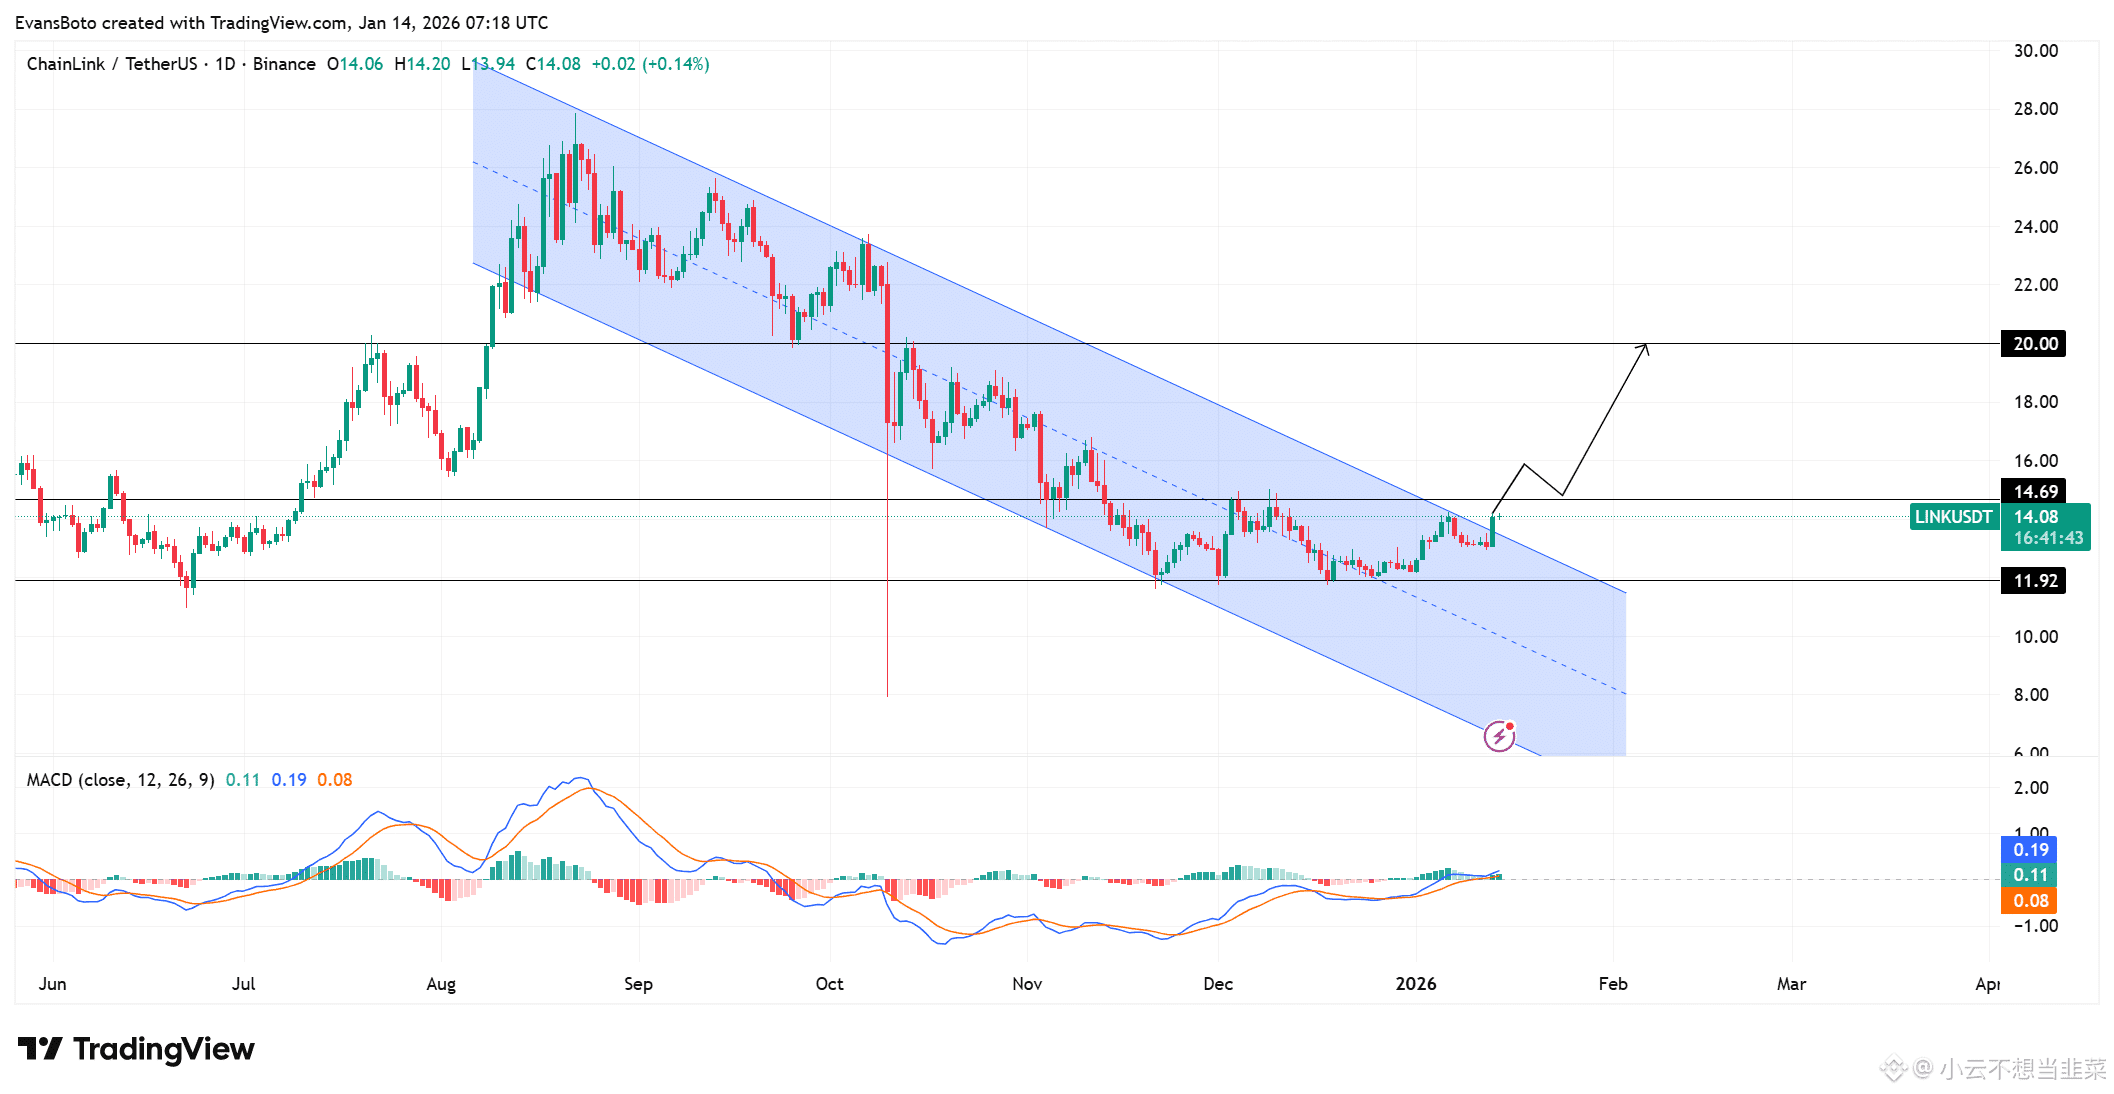The width and height of the screenshot is (2114, 1094).
Task: Select the MACD (close, 12, 26, 9) indicator label
Action: (120, 780)
